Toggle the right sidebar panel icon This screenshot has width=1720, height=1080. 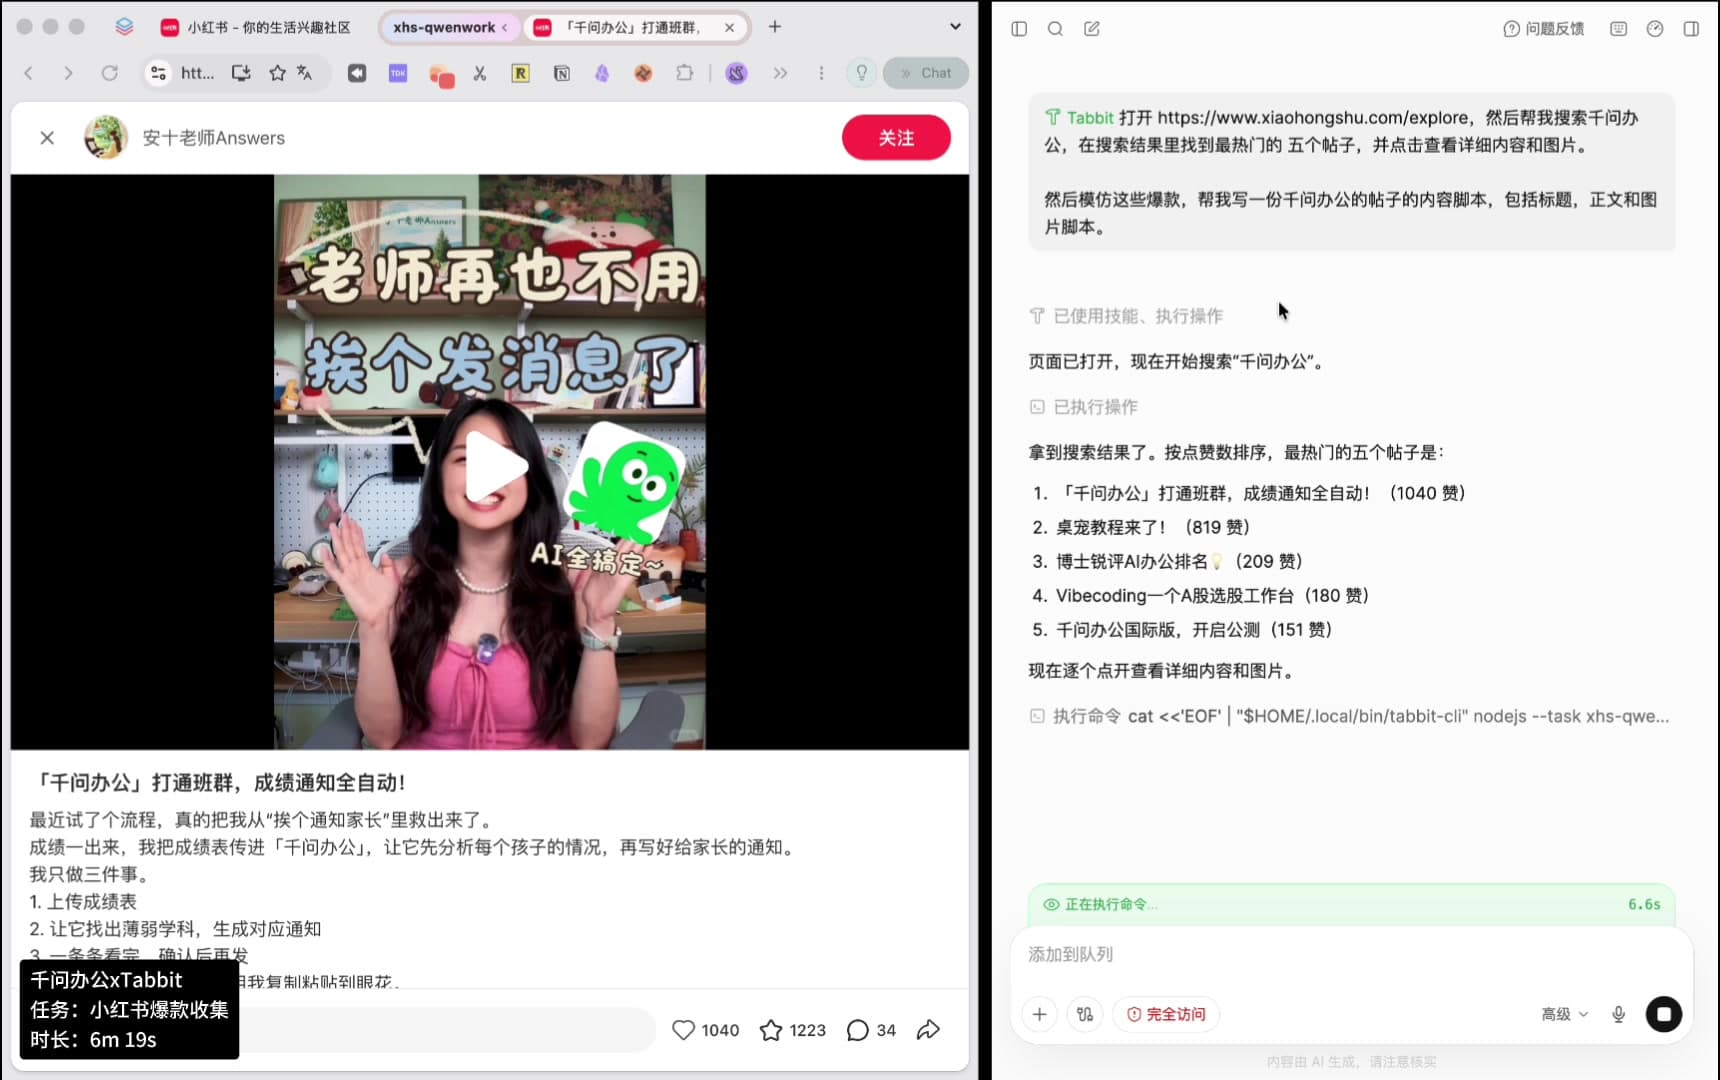click(x=1691, y=29)
